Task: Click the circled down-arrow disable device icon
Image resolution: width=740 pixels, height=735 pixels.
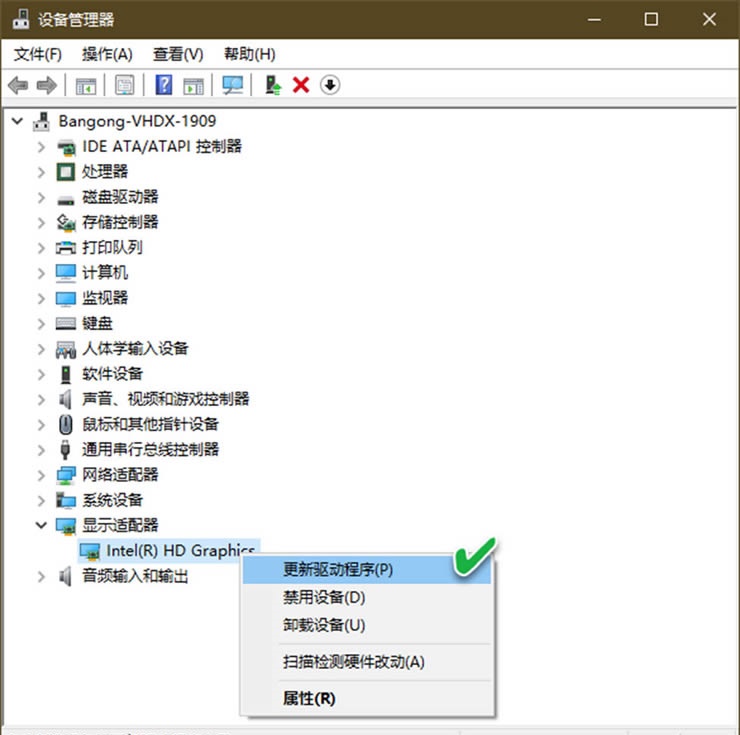Action: pos(330,85)
